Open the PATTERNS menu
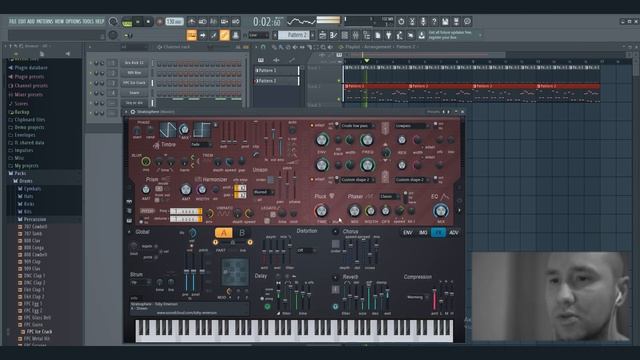 pyautogui.click(x=44, y=21)
